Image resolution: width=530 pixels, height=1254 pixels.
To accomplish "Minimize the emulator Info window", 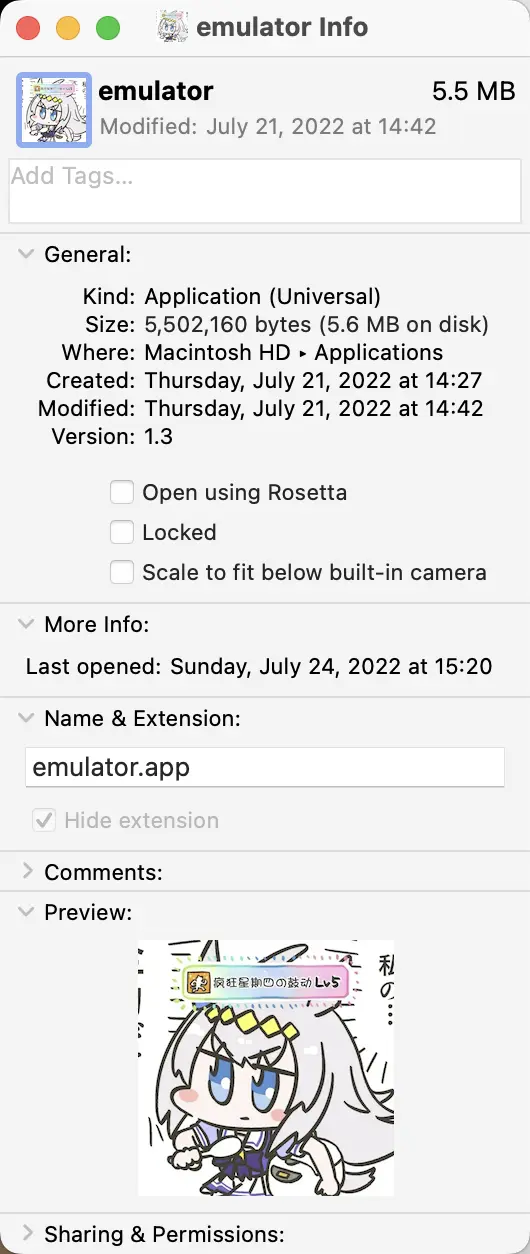I will tap(68, 28).
